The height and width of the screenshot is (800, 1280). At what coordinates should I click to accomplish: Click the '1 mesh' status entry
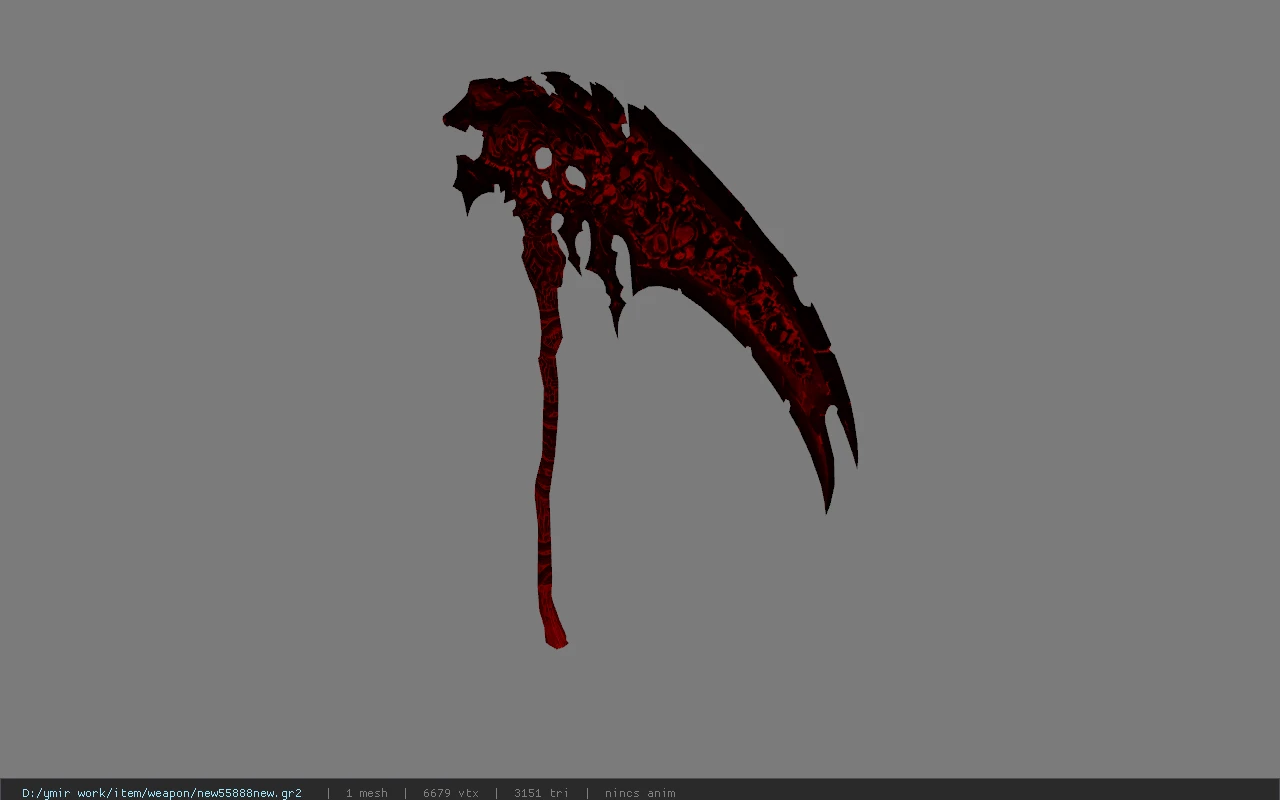[x=367, y=793]
